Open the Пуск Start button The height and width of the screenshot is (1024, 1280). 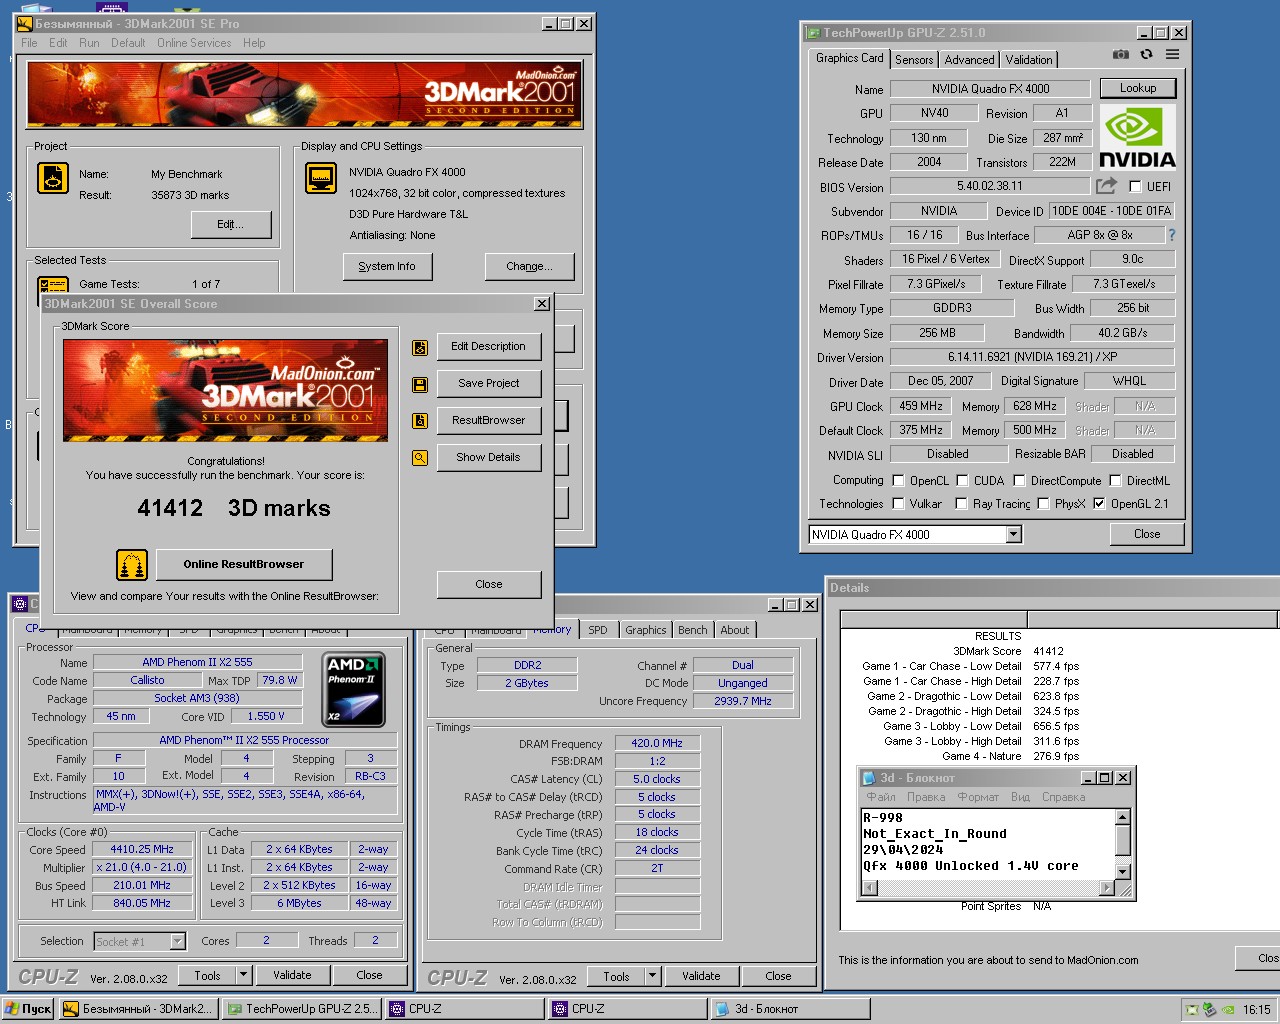click(28, 1009)
